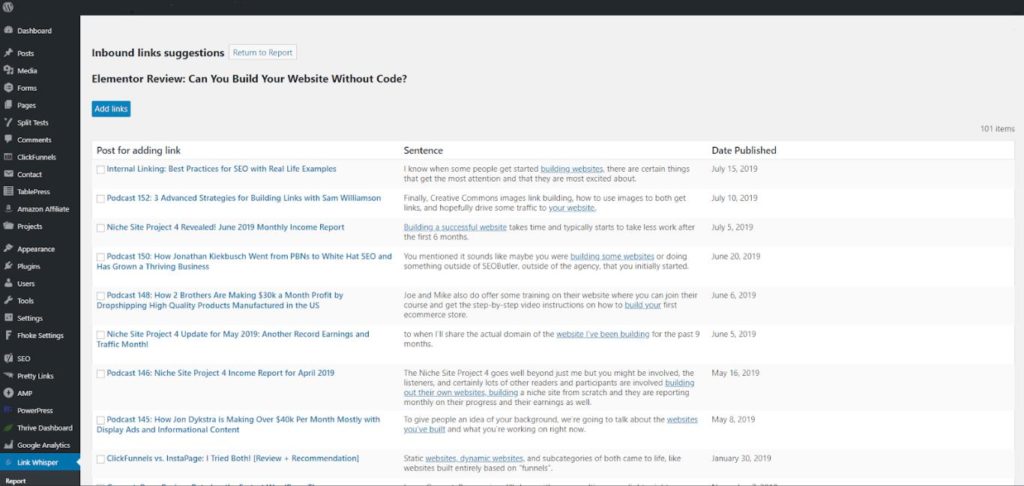Check the Podcast 150 row checkbox
The image size is (1024, 486).
(101, 257)
